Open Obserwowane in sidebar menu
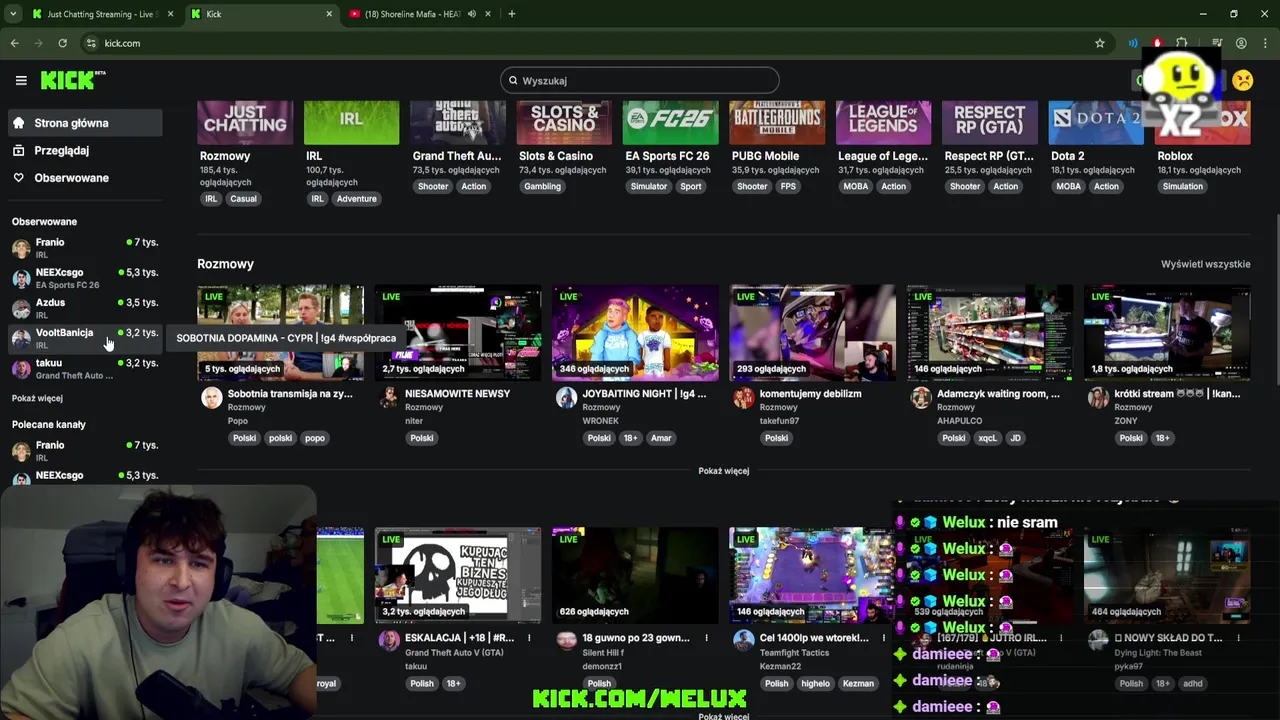 tap(85, 178)
